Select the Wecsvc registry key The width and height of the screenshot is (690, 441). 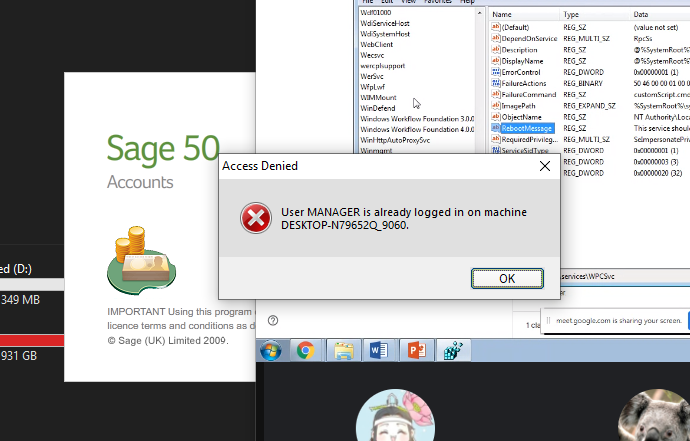[372, 55]
